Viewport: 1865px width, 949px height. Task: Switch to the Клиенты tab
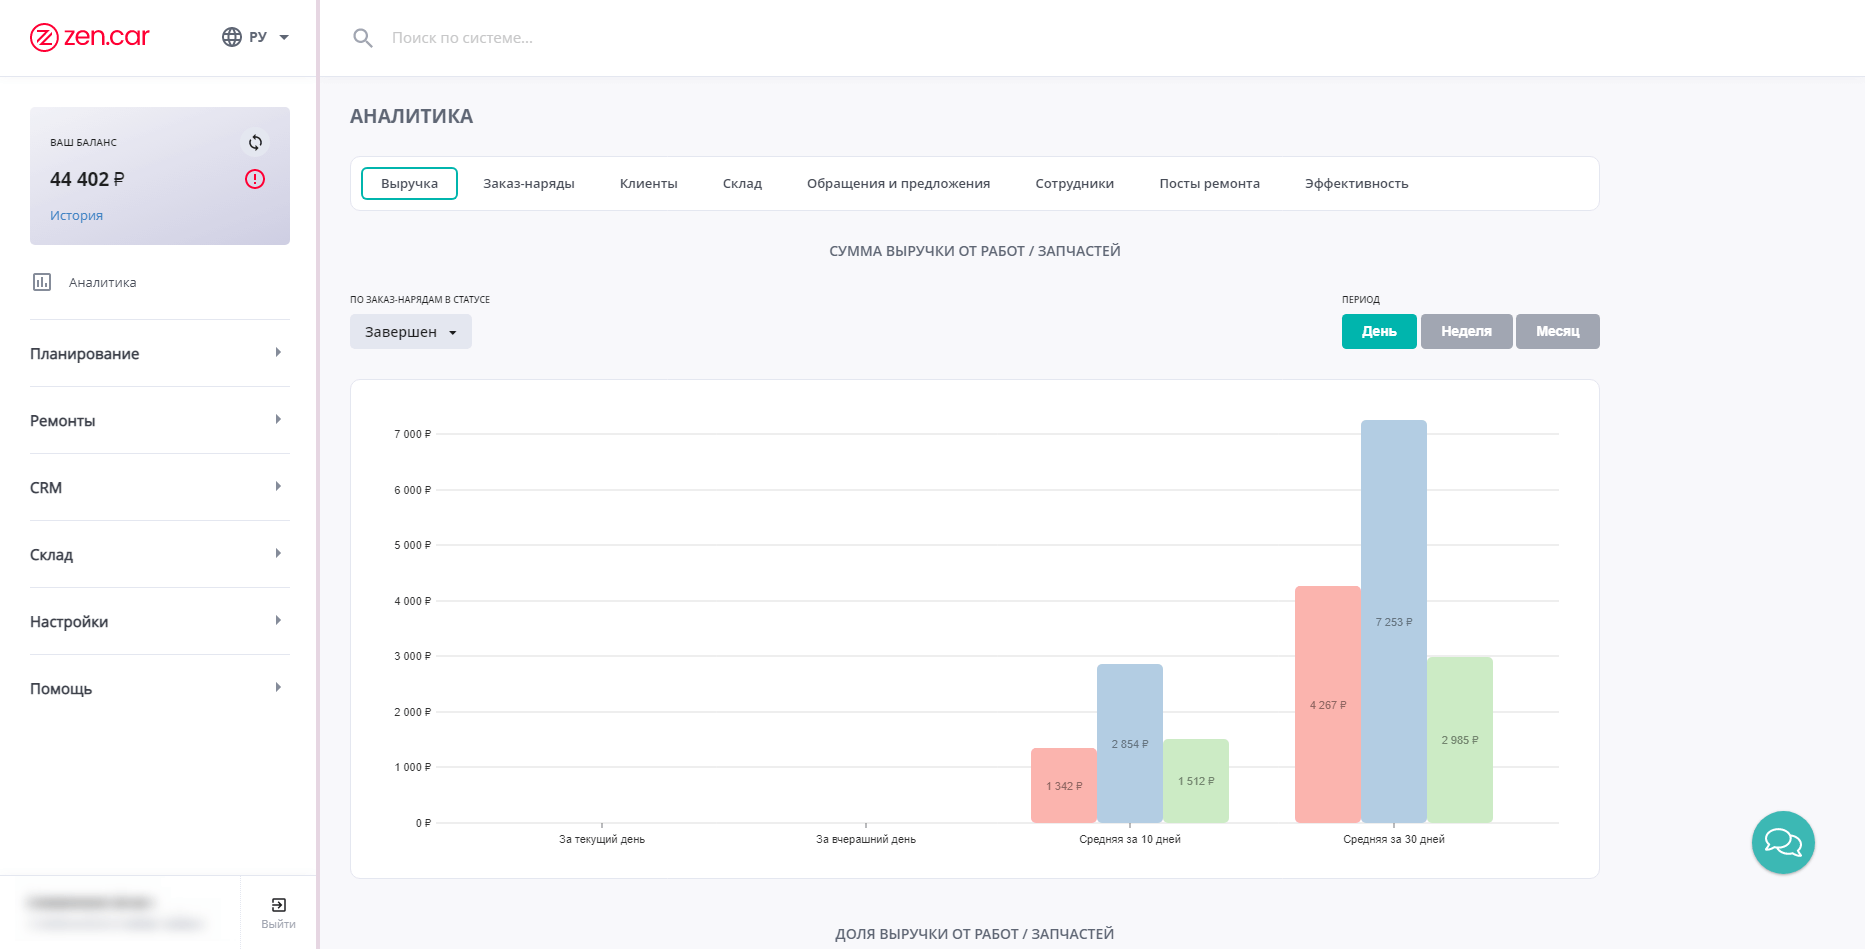[649, 183]
